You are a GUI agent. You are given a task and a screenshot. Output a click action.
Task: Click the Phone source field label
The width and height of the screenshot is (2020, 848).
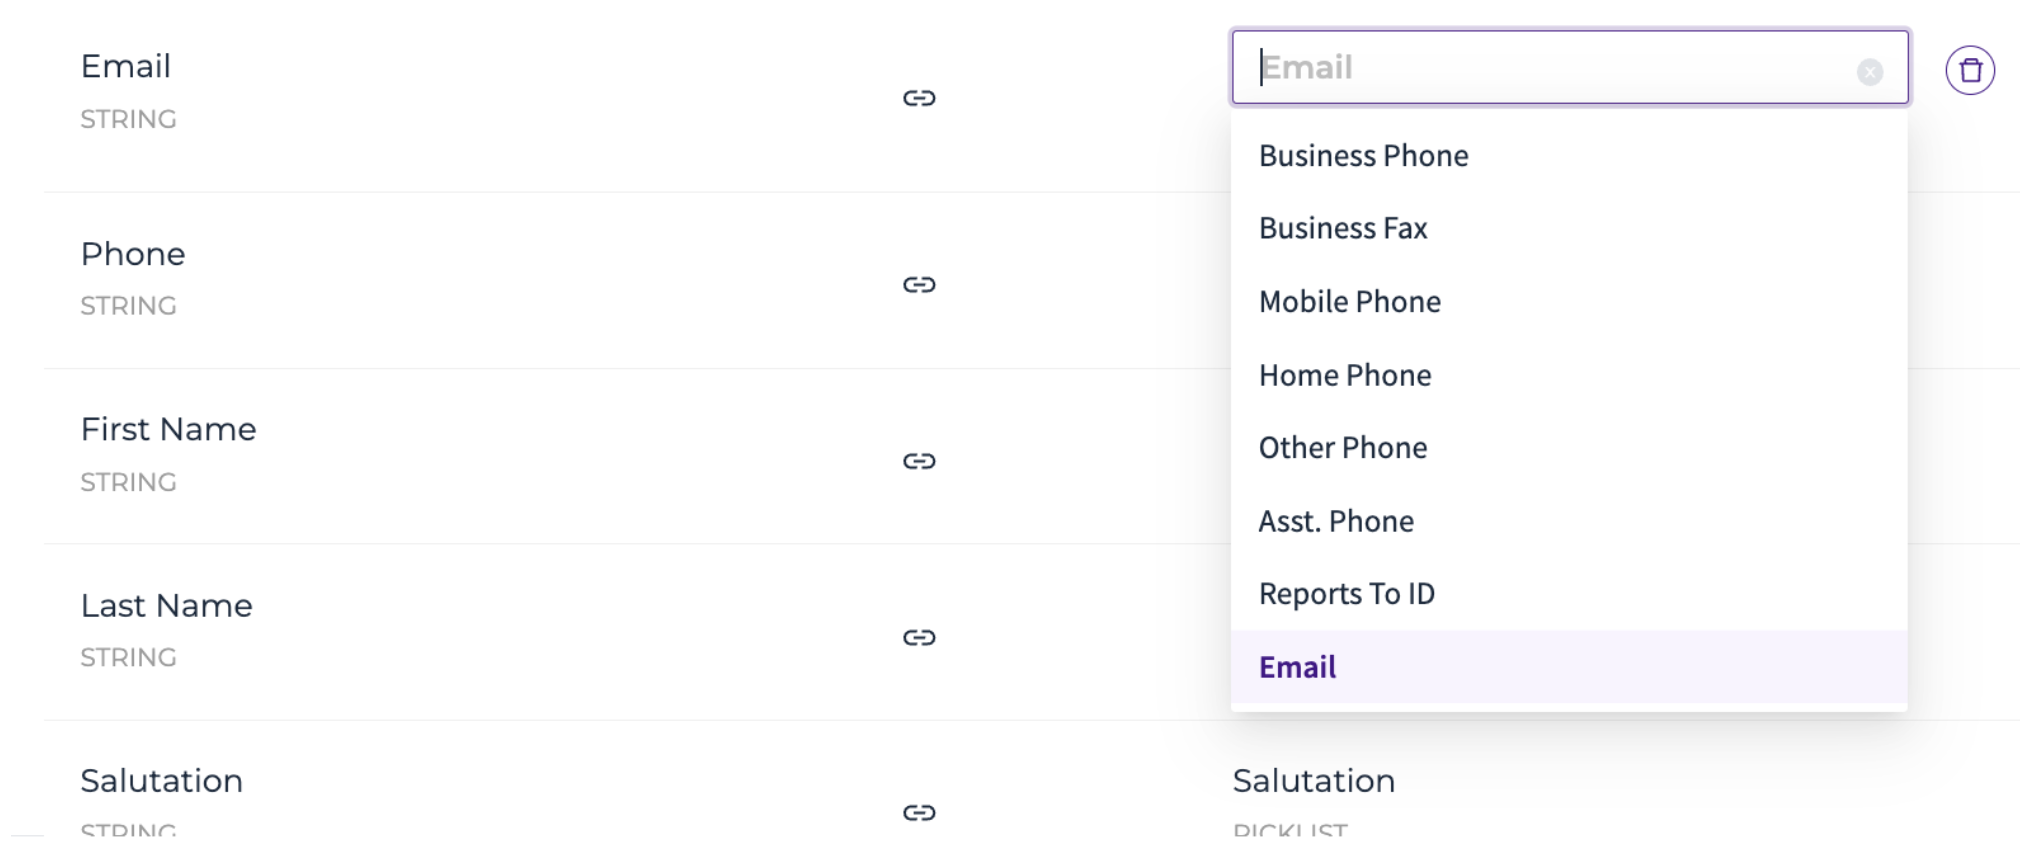coord(133,254)
